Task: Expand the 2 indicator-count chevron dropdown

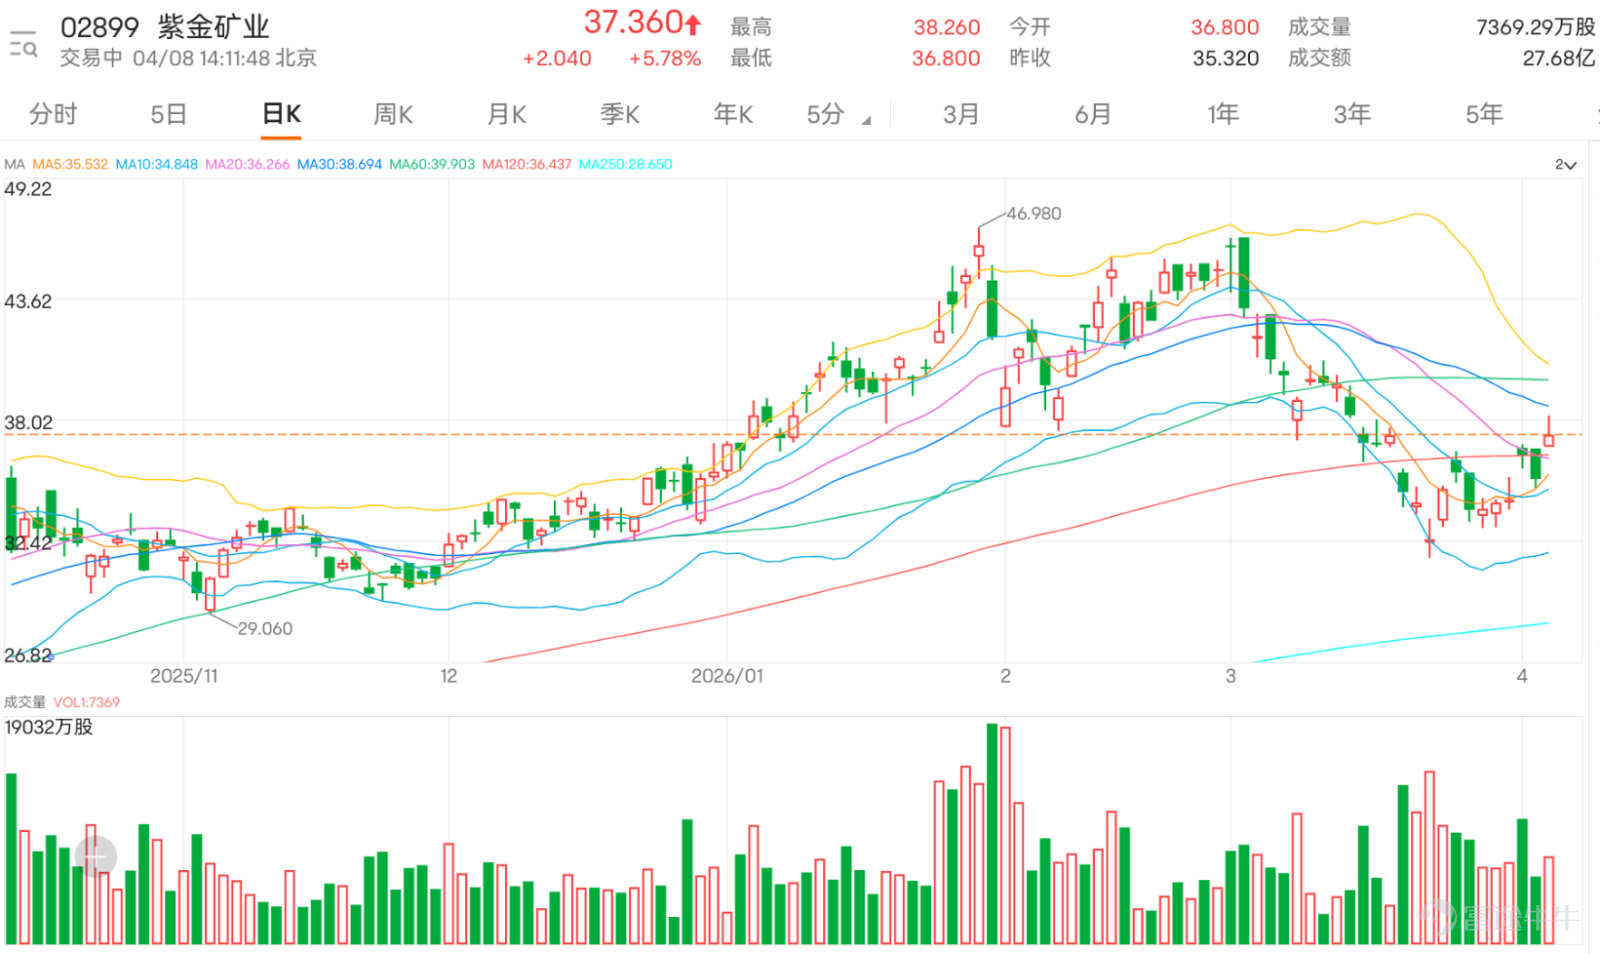Action: [x=1565, y=165]
